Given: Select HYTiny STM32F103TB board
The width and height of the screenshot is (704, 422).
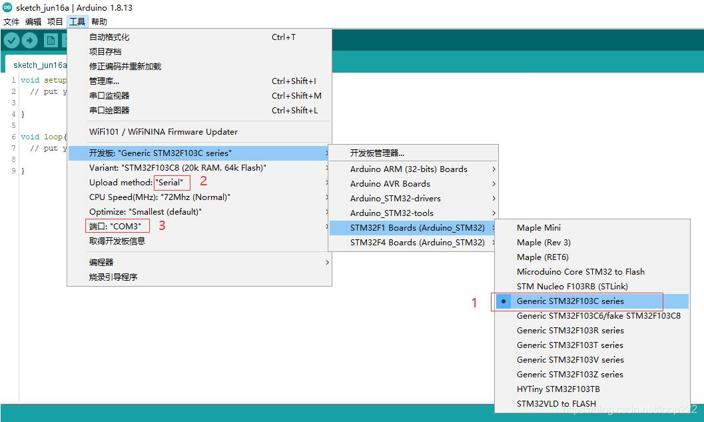Looking at the screenshot, I should click(x=592, y=389).
